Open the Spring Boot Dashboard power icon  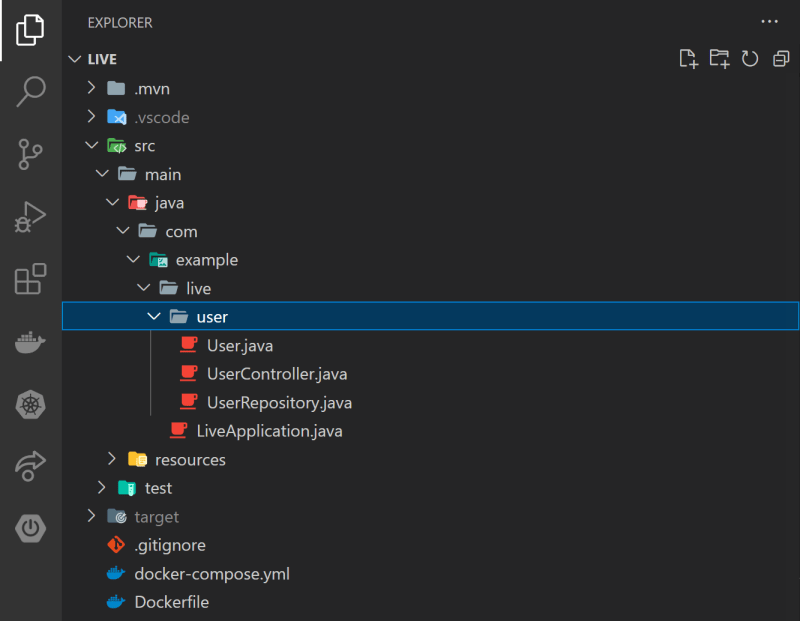tap(30, 528)
